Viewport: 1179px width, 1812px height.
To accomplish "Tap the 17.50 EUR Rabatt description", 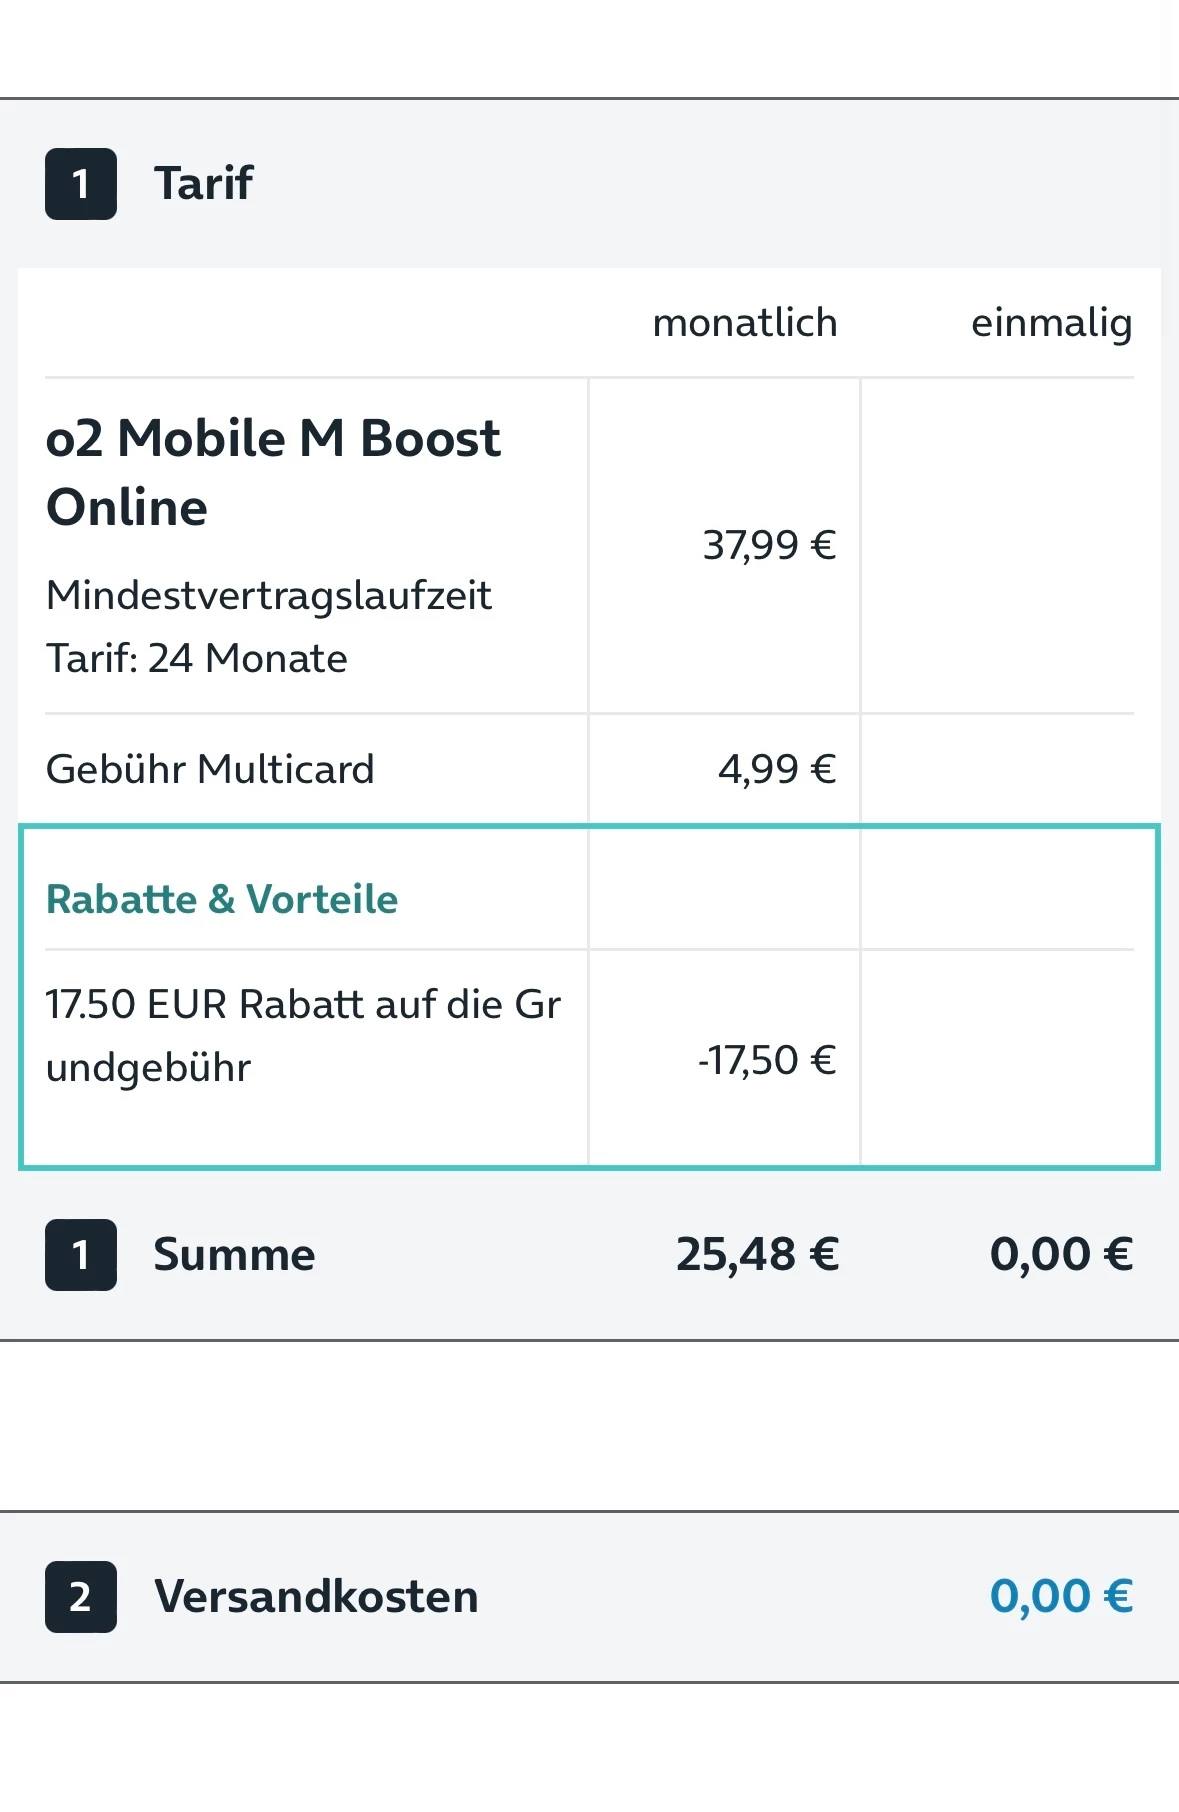I will point(303,1035).
